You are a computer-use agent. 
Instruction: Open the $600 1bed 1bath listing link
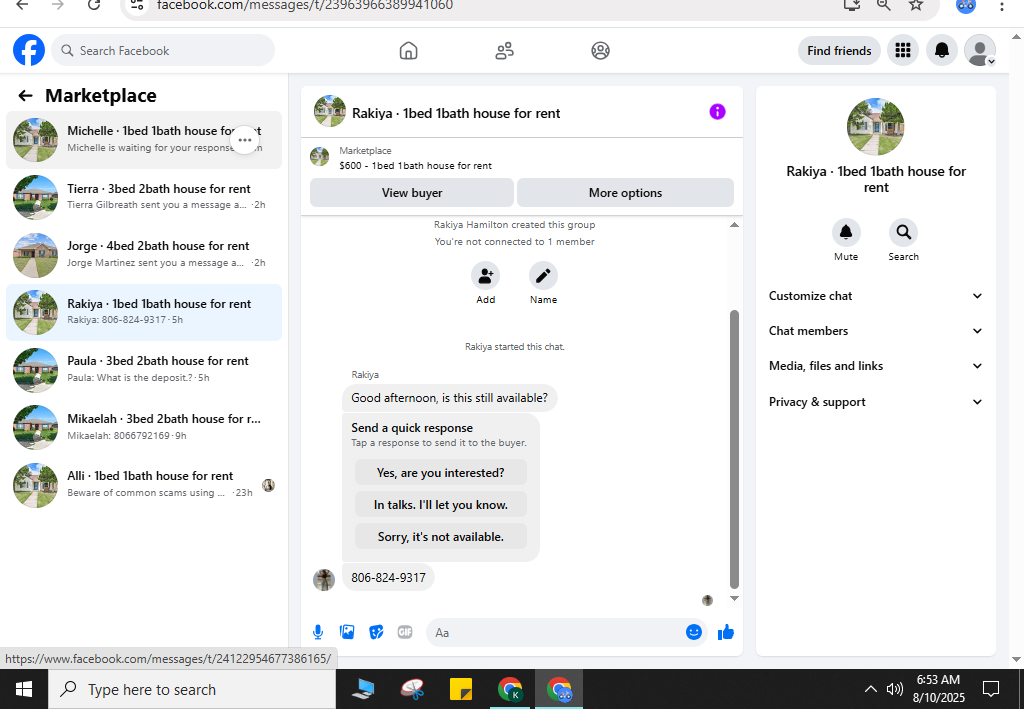coord(415,166)
